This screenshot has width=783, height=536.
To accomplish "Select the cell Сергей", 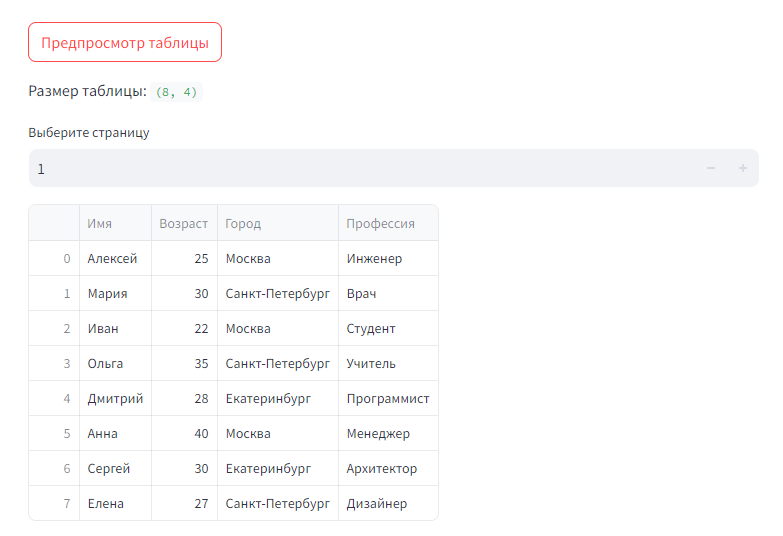I will (115, 468).
